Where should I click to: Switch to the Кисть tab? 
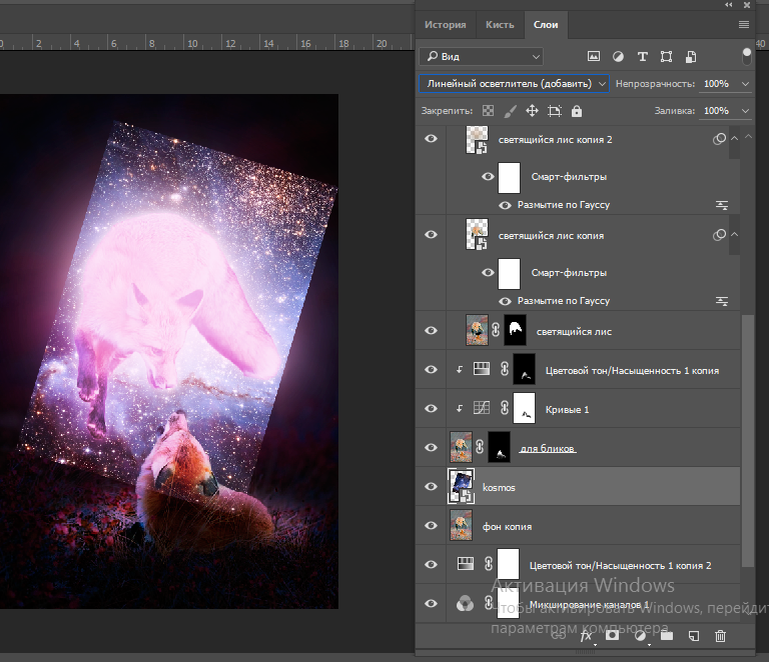500,25
